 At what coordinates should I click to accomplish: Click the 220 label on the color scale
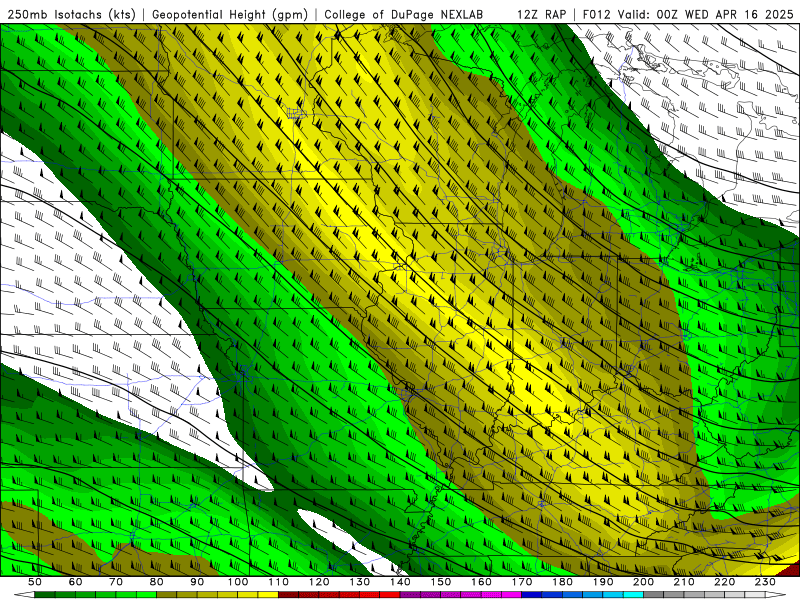pos(725,582)
